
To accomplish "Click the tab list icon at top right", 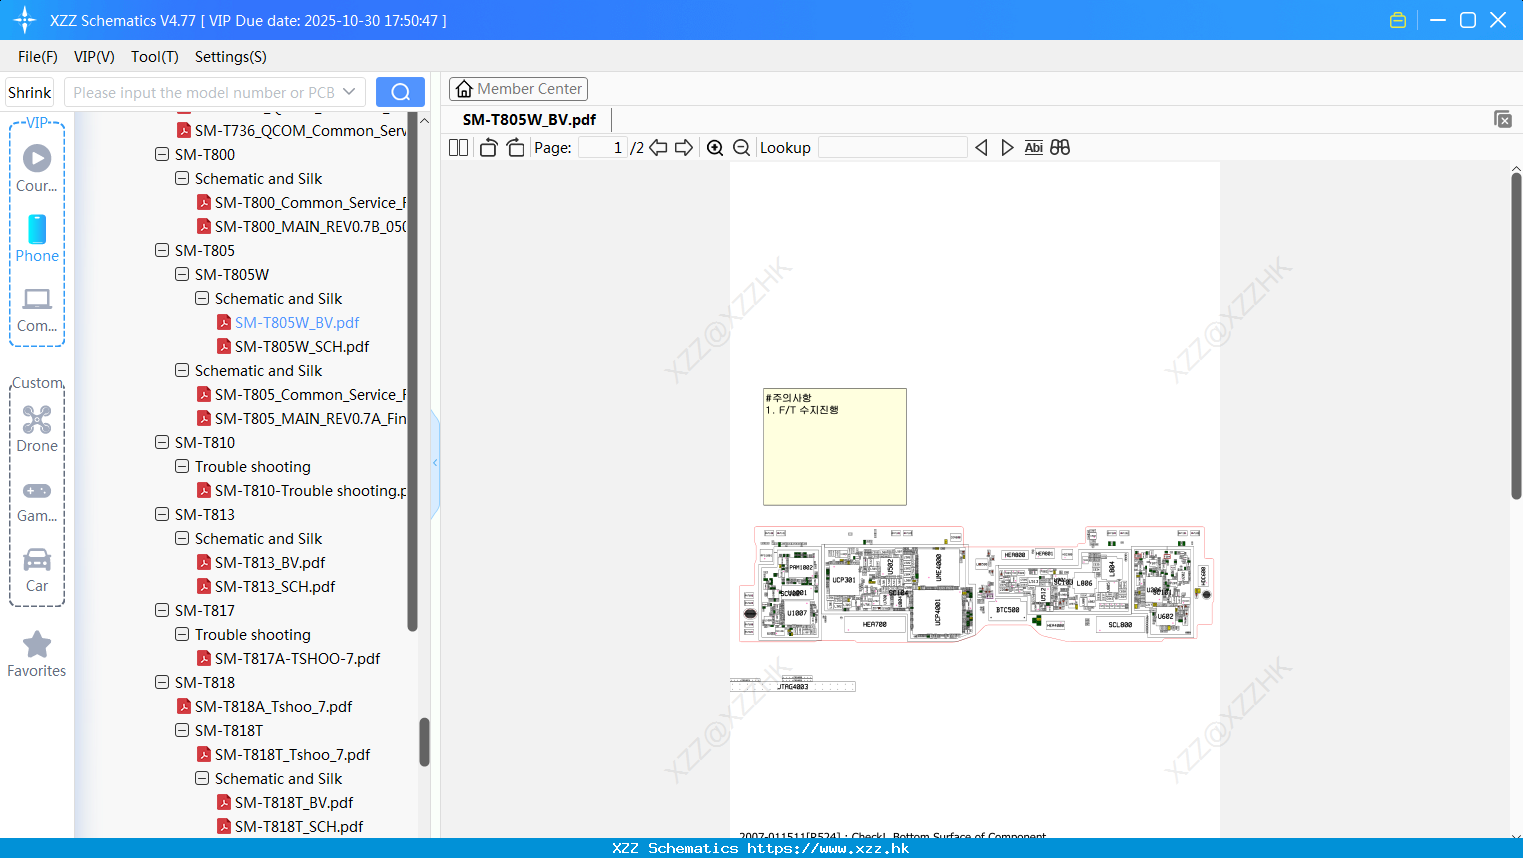I will tap(1503, 119).
